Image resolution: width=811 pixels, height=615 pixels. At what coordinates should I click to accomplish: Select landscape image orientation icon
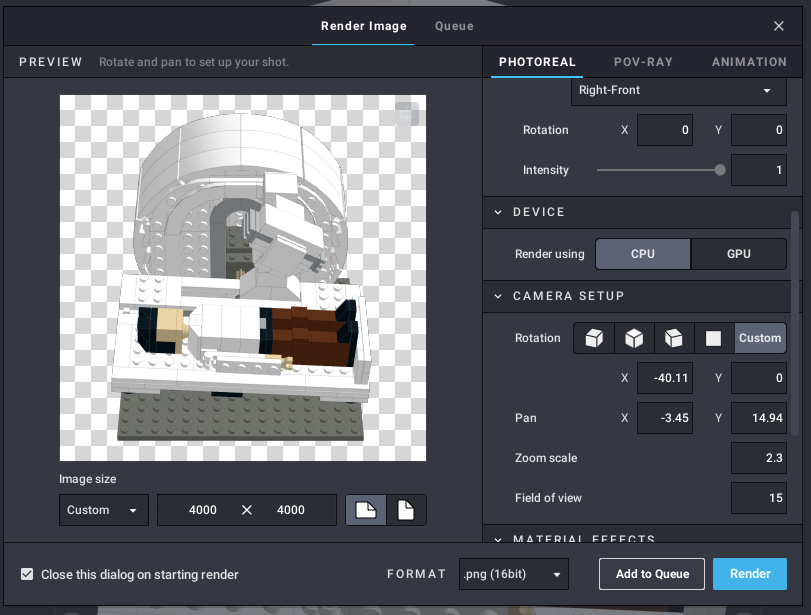[x=366, y=511]
